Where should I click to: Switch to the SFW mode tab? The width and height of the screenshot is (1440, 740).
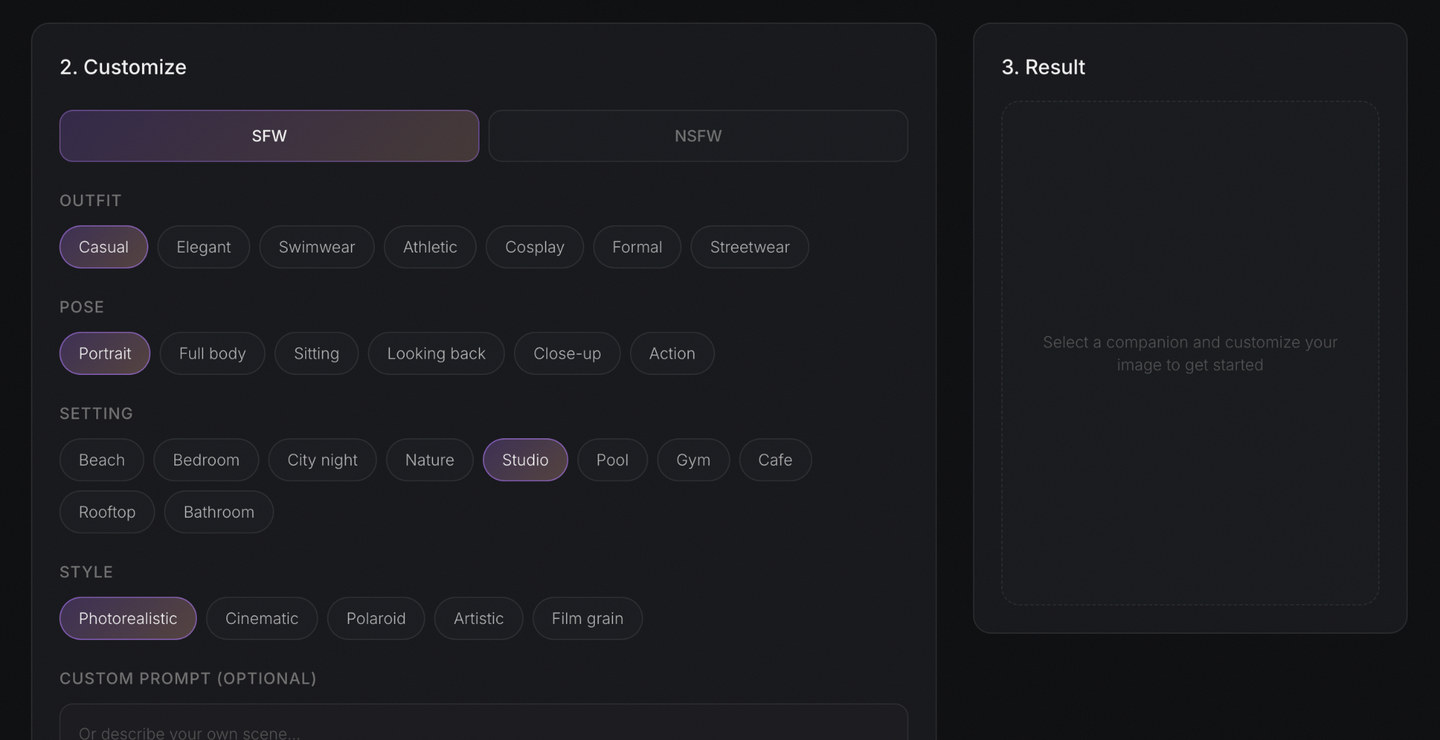pyautogui.click(x=269, y=136)
